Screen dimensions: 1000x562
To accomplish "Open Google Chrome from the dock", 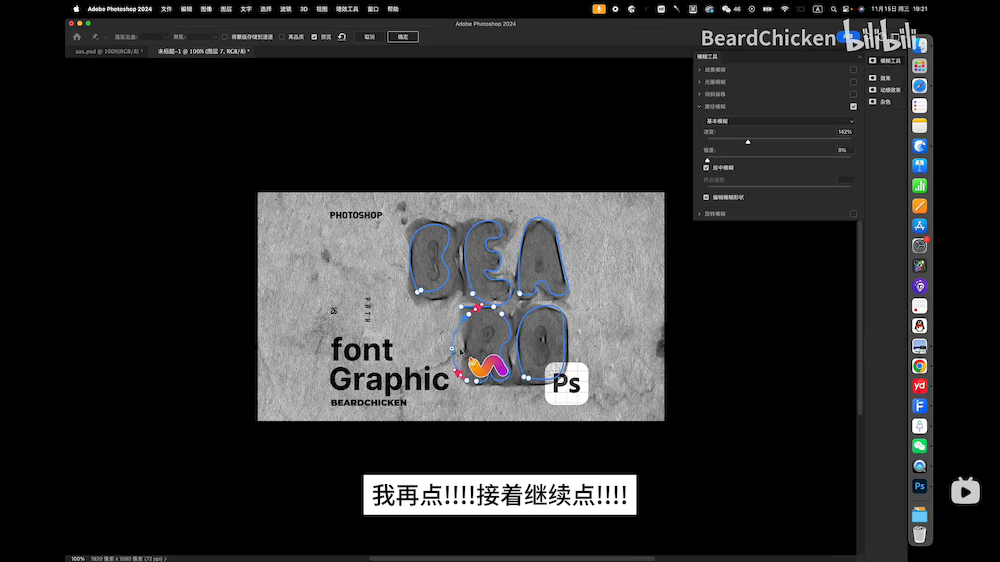I will click(919, 366).
